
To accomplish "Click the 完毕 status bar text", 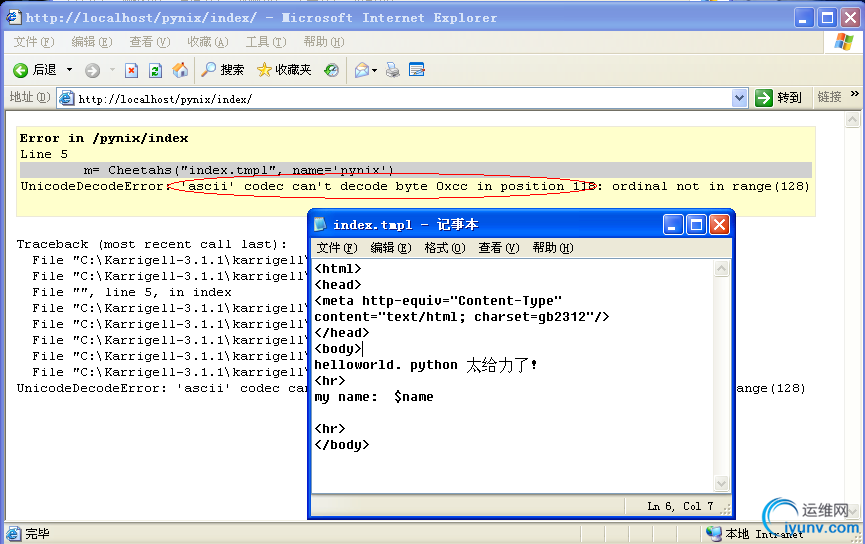I will (37, 534).
